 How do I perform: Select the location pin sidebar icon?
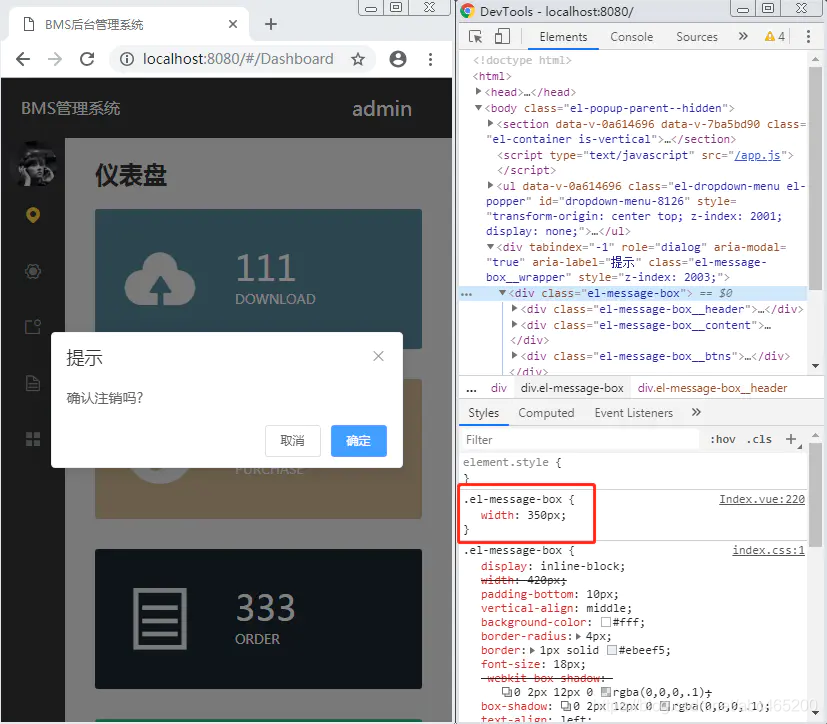[x=33, y=215]
